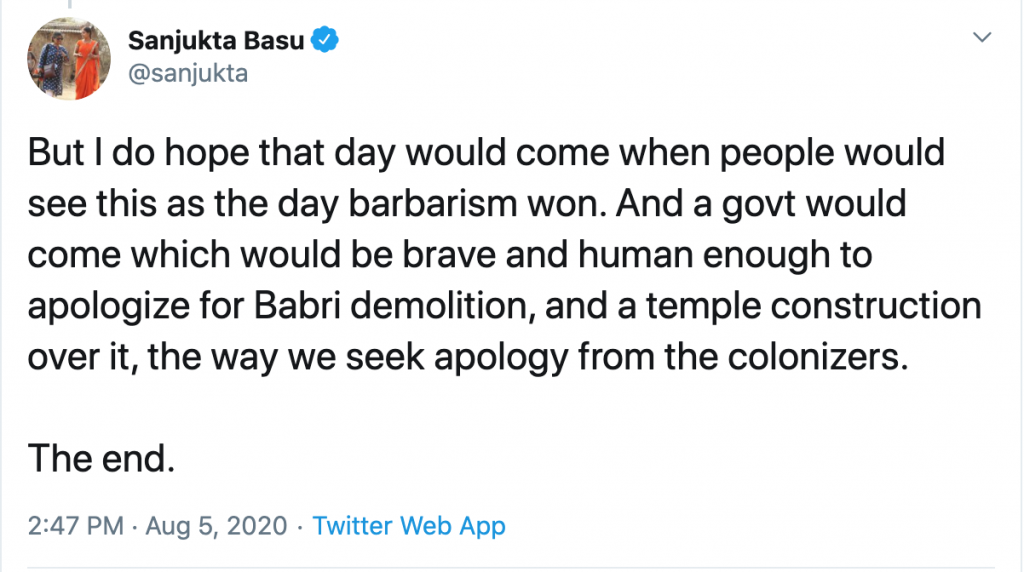Screen dimensions: 1024x572
Task: Click the Twitter Web App source link
Action: [x=409, y=525]
